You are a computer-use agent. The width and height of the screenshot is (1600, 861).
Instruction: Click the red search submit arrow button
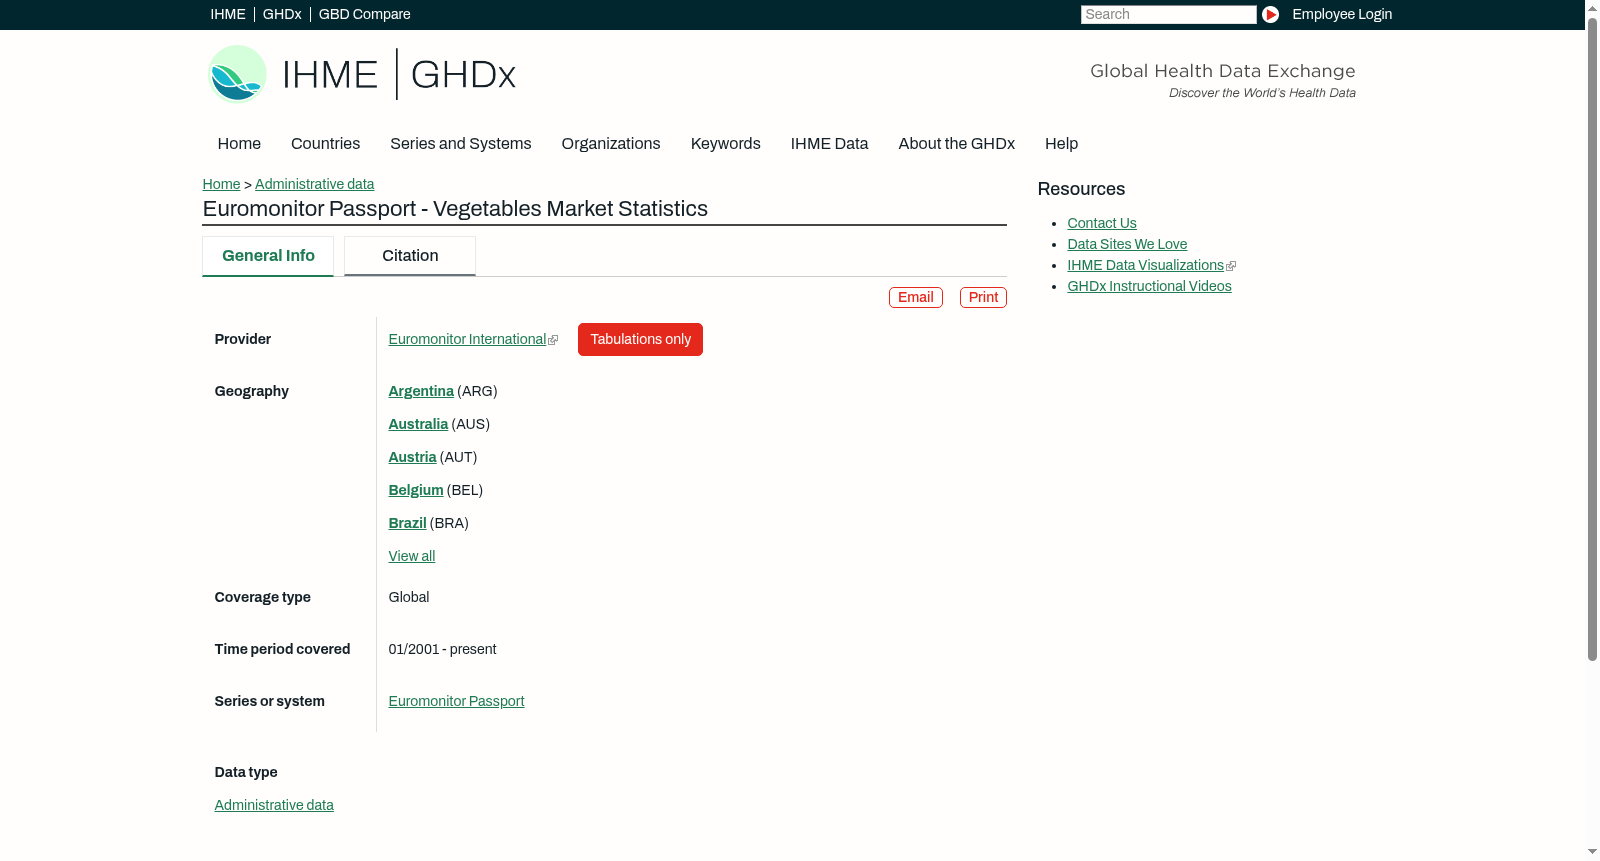tap(1270, 14)
